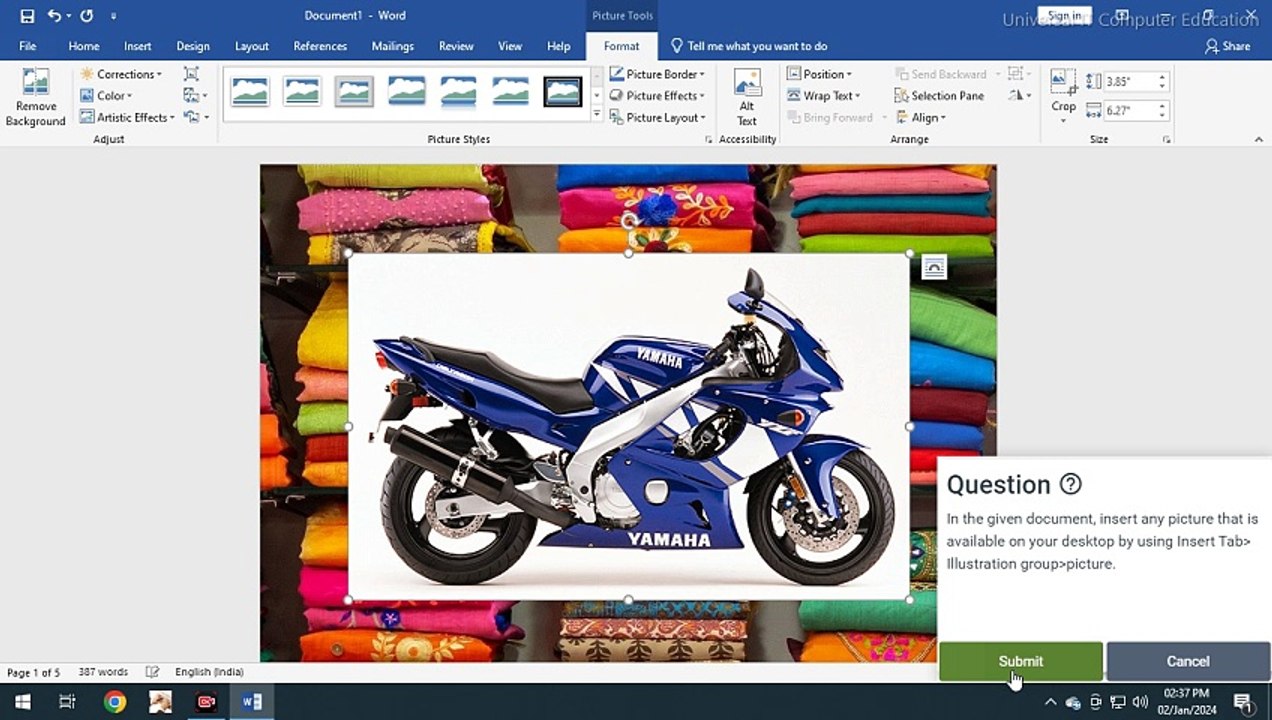Click the help icon next to Question
The height and width of the screenshot is (720, 1272).
[1070, 484]
